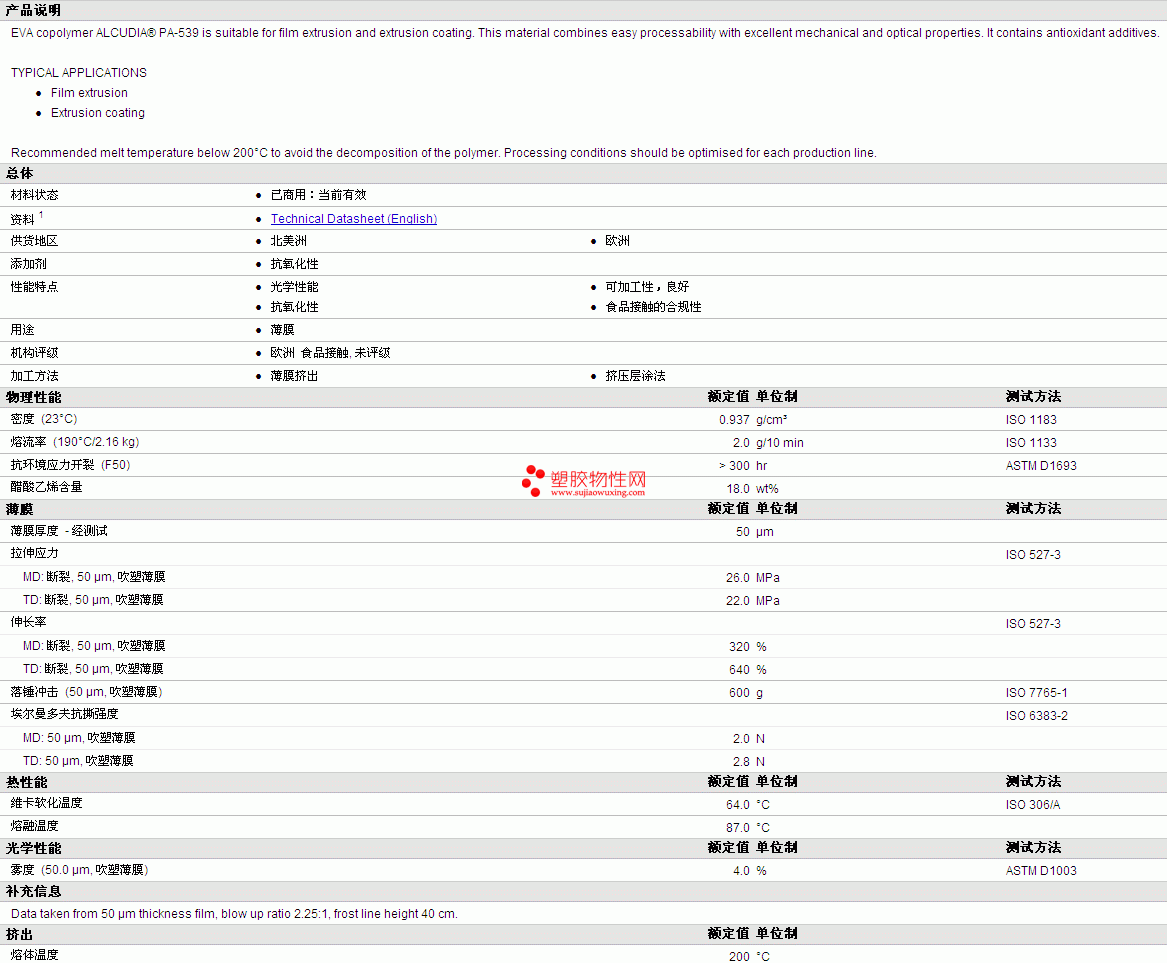
Task: Click the ISO 1133 test method
Action: [1032, 444]
